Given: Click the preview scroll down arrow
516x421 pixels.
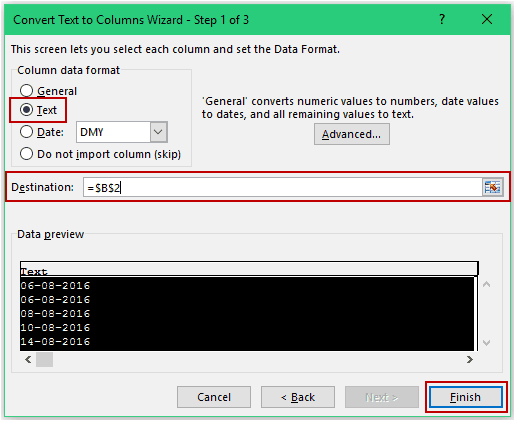Looking at the screenshot, I should pos(487,343).
